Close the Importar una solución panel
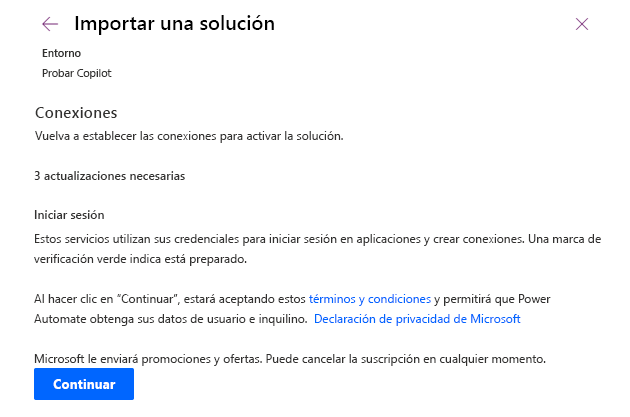Screen dimensions: 630x417 point(582,24)
